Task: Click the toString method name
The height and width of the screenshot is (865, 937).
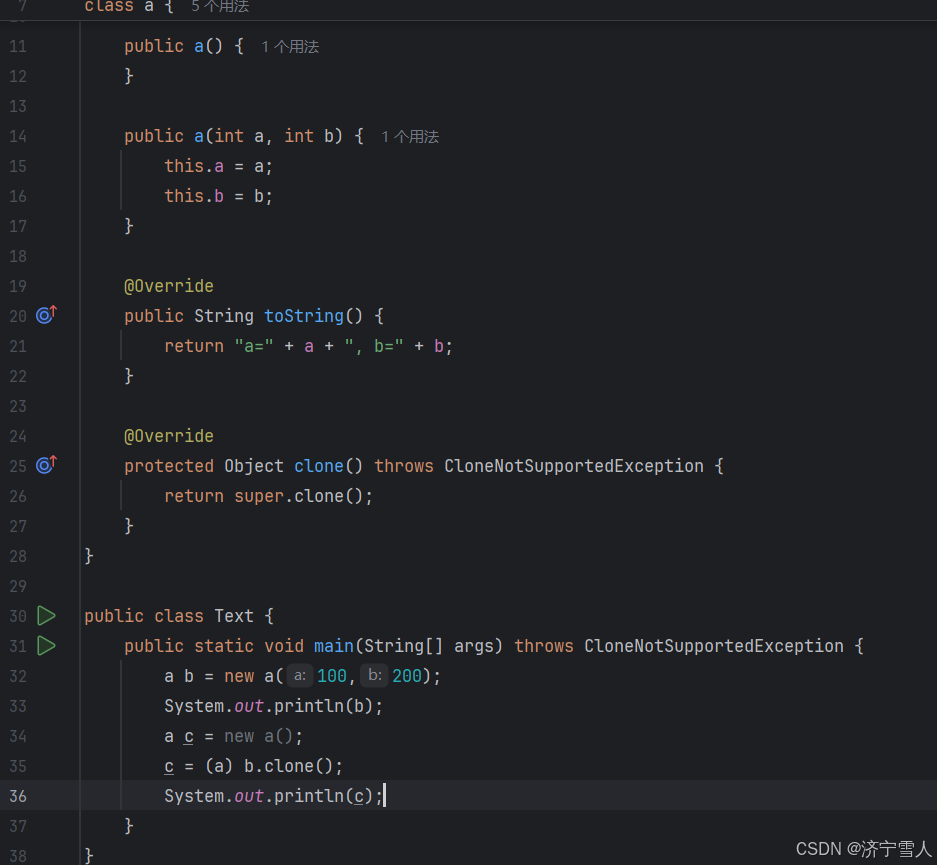Action: pos(304,315)
